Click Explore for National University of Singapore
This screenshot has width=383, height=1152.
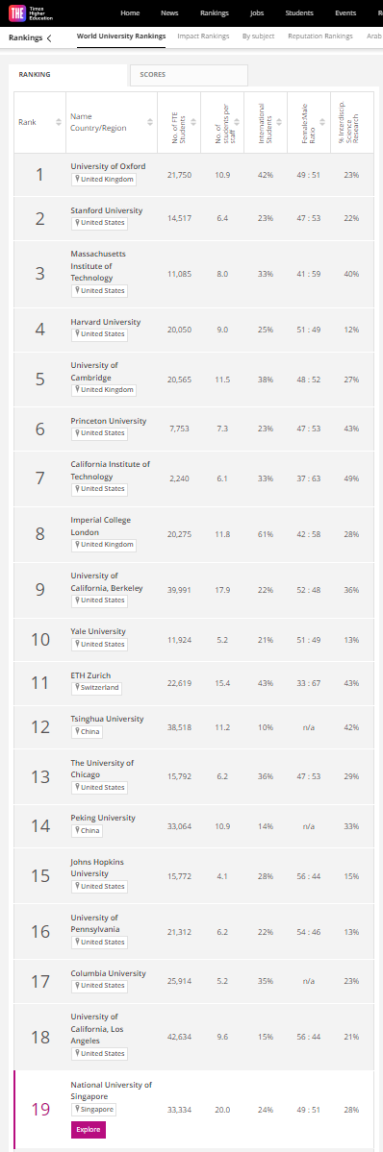coord(88,1129)
